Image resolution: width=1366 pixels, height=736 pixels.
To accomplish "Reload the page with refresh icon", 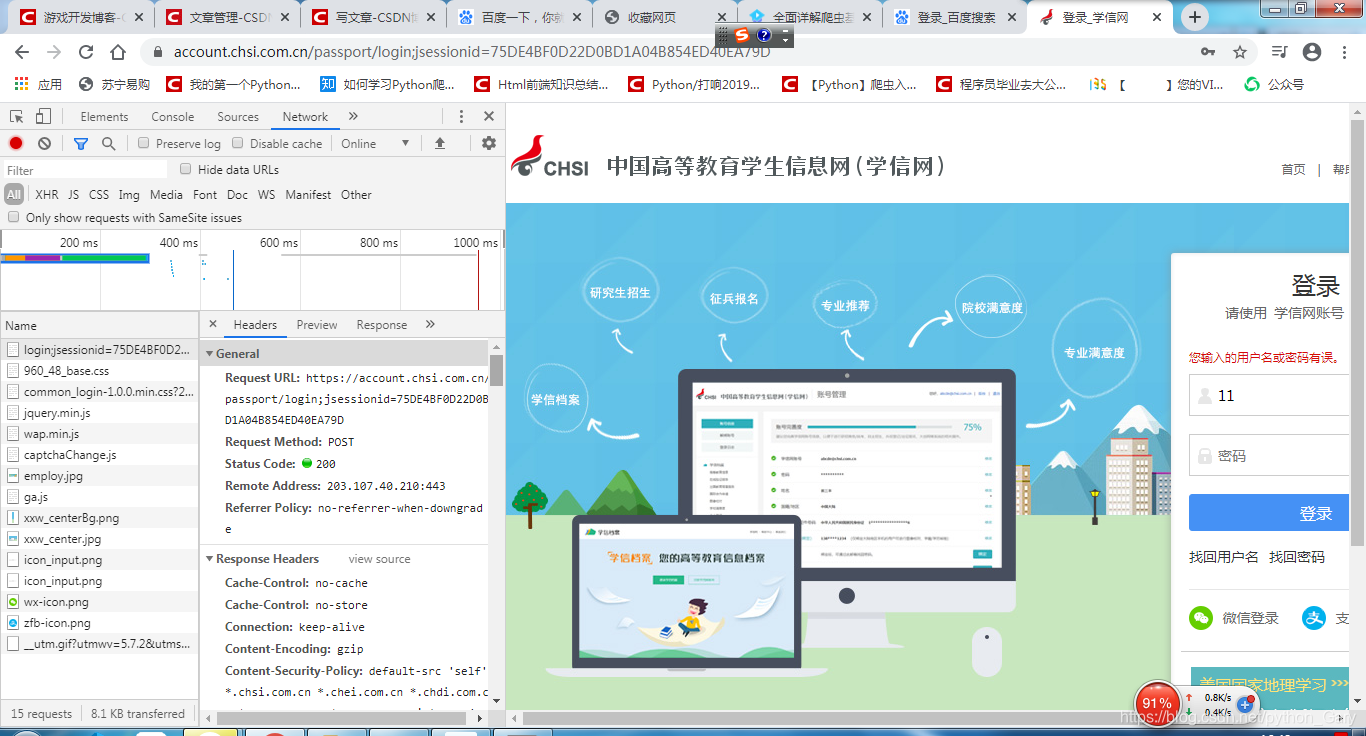I will click(86, 52).
